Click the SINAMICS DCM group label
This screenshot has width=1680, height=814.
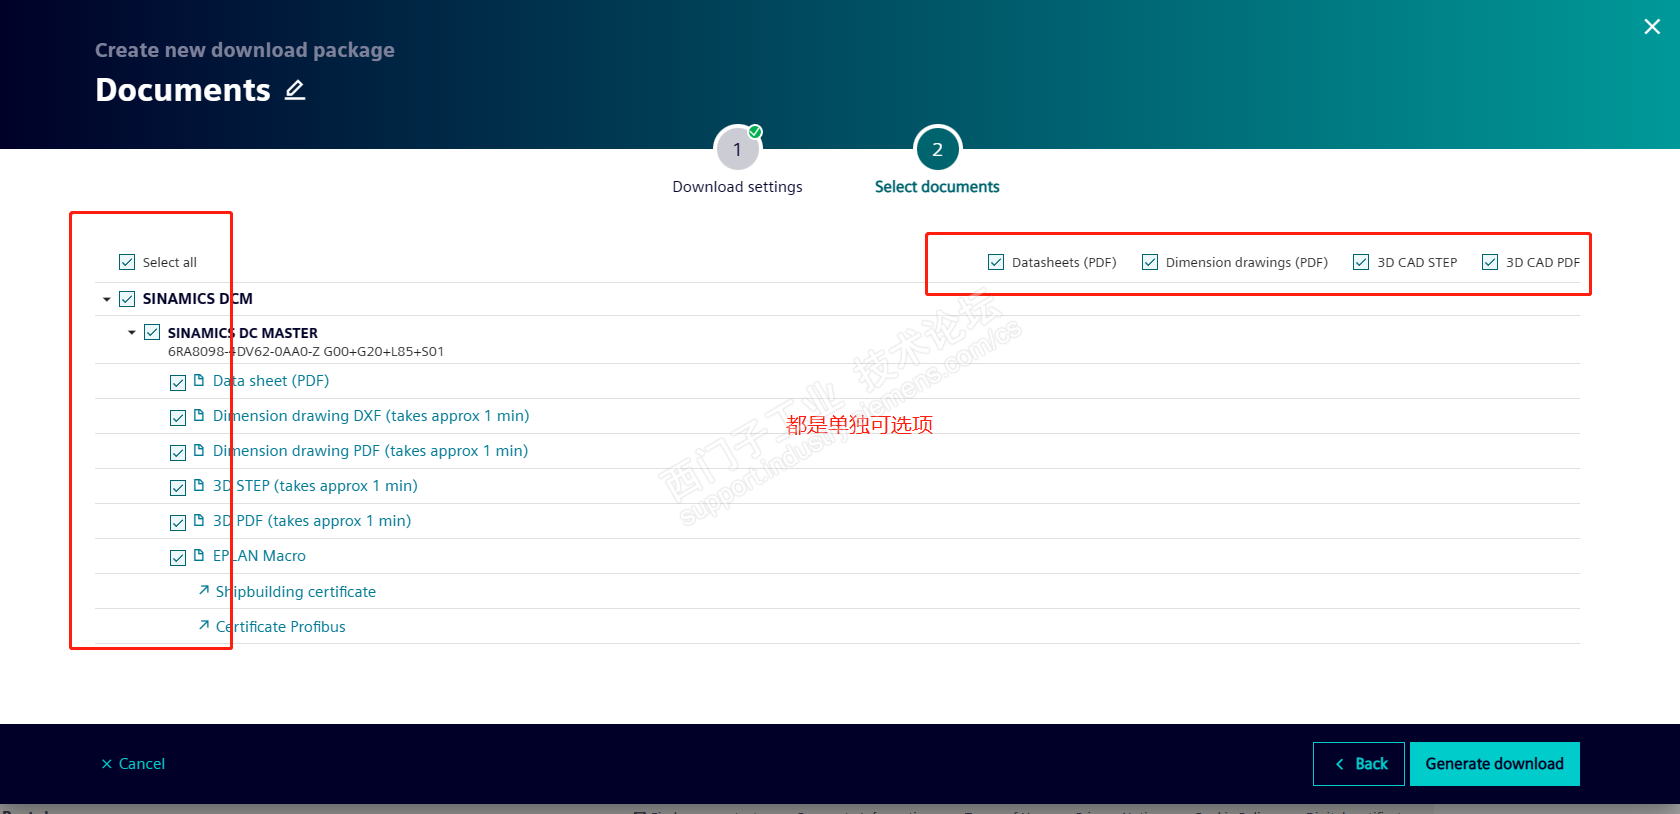(198, 299)
